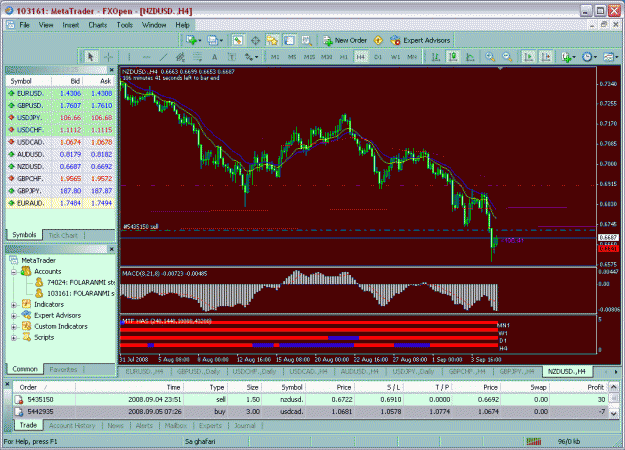Open the Tools menu
The image size is (625, 450).
pos(124,25)
